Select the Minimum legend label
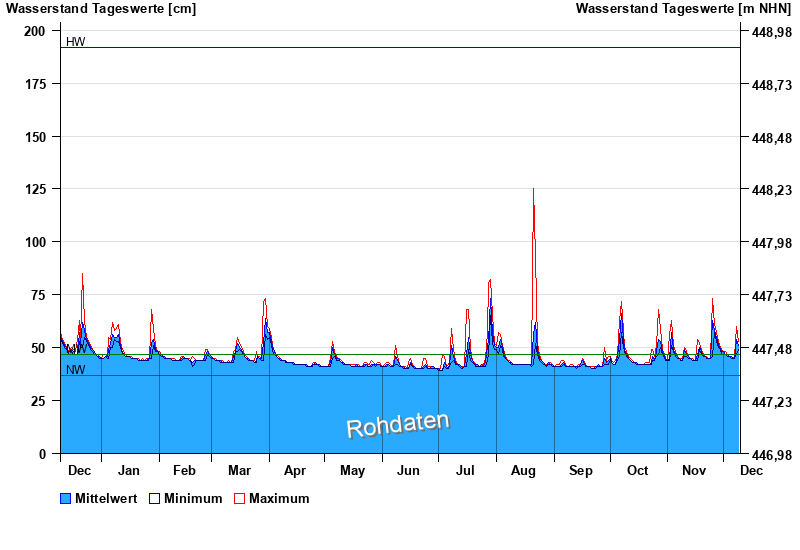800x550 pixels. point(192,498)
